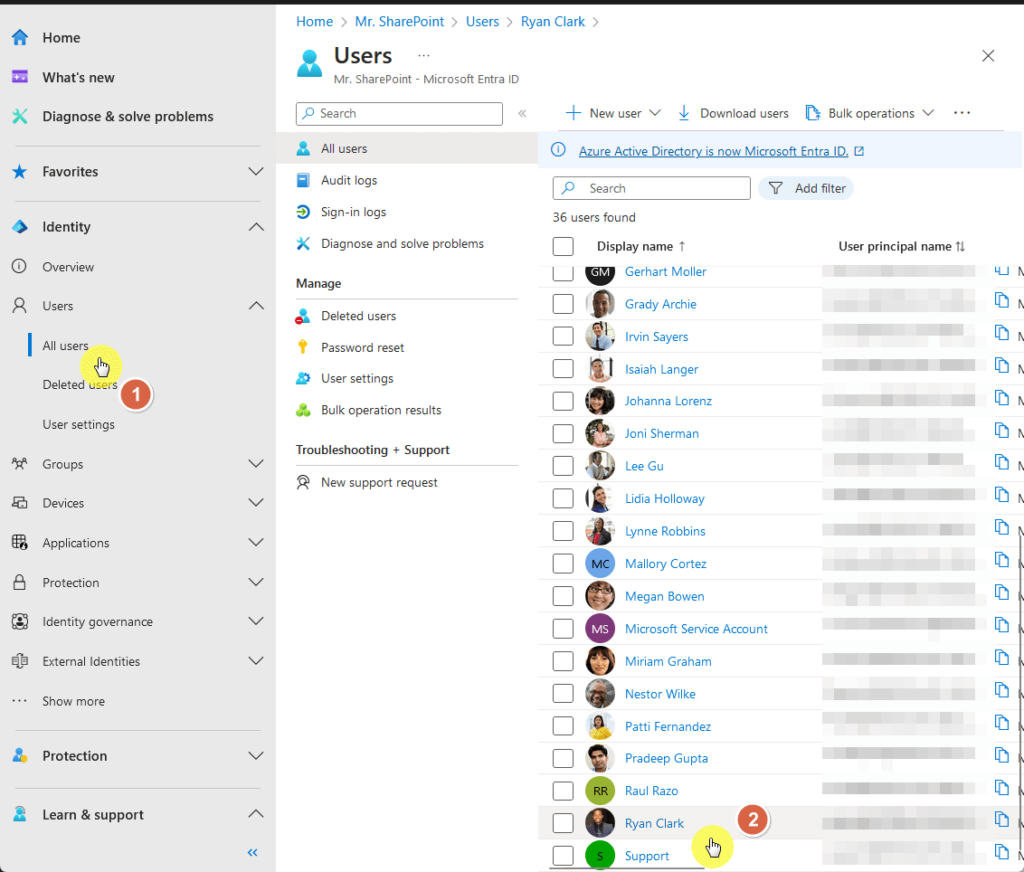Viewport: 1024px width, 872px height.
Task: Click the Bulk operation results icon
Action: [303, 410]
